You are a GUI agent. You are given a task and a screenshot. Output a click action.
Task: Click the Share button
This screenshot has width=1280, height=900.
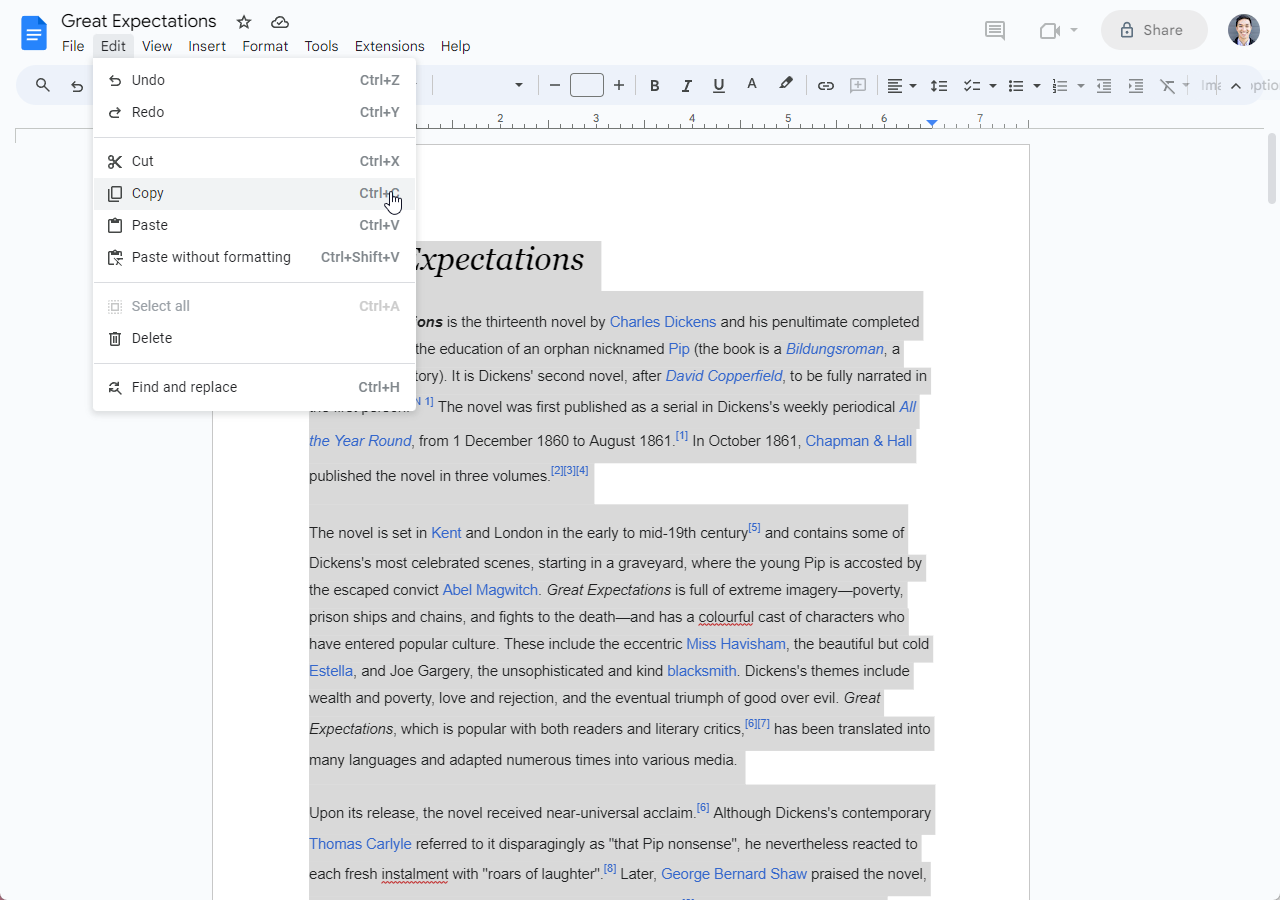(1154, 30)
